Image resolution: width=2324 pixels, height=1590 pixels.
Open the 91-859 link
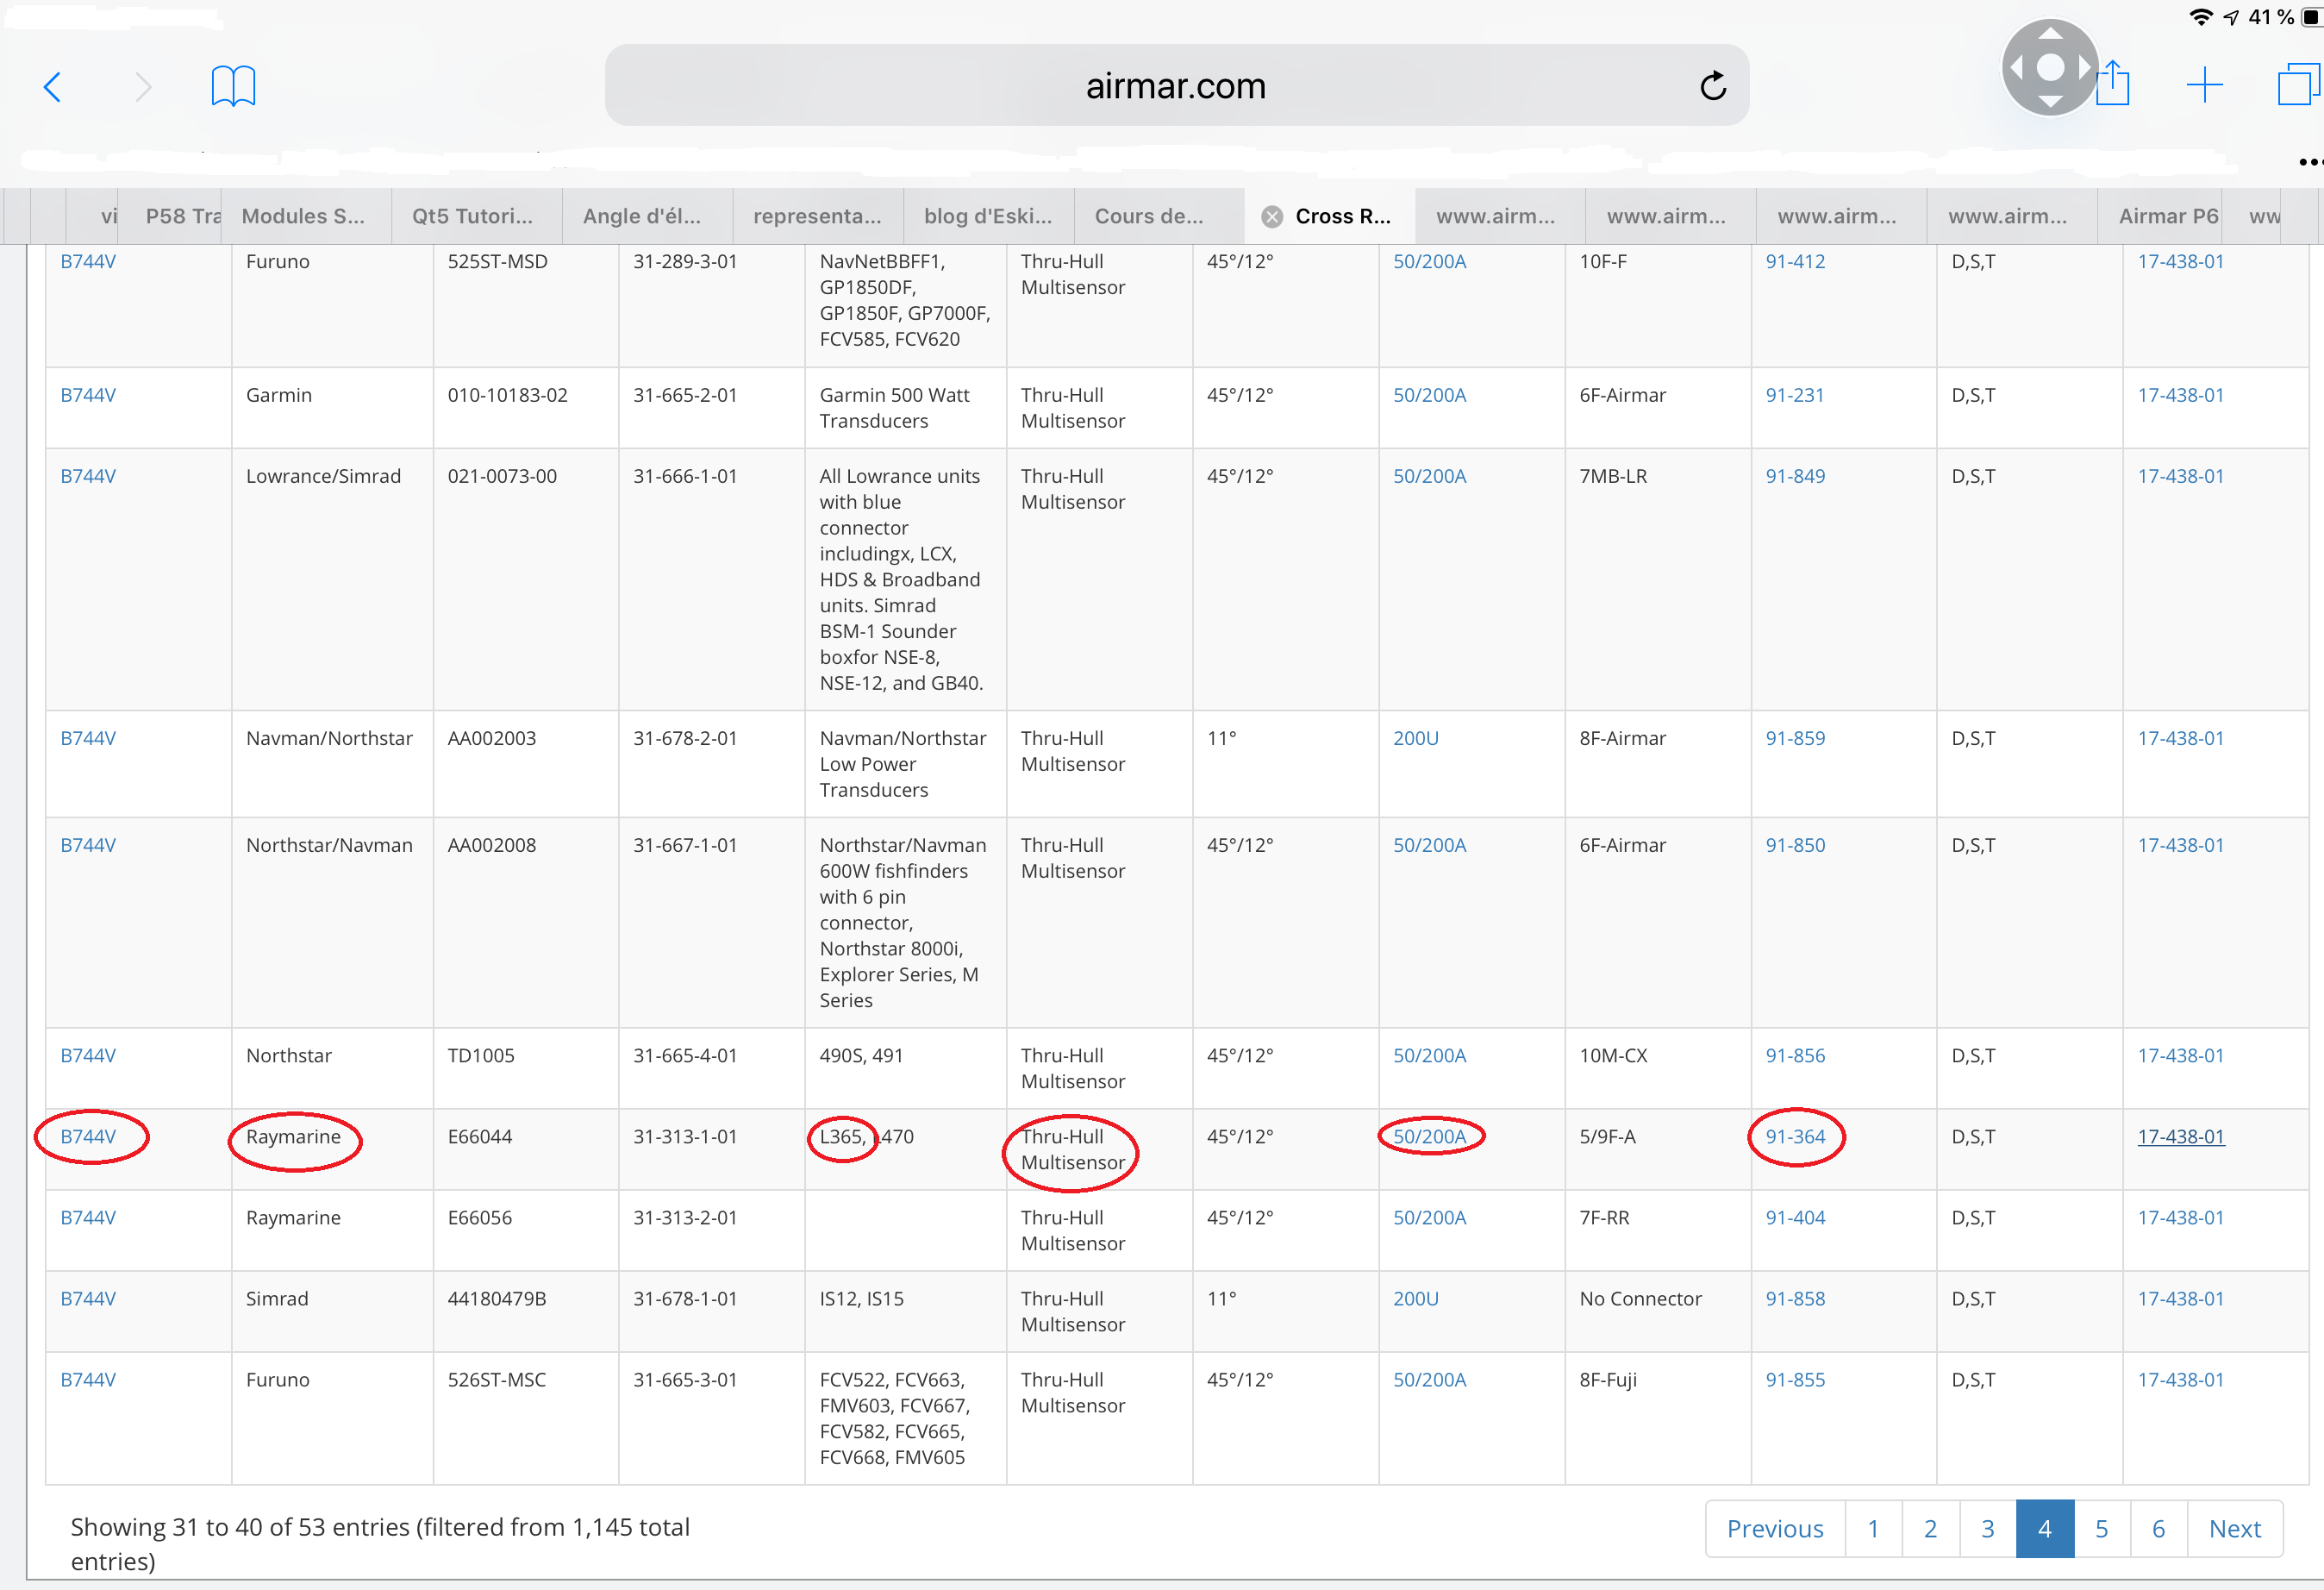coord(1795,739)
